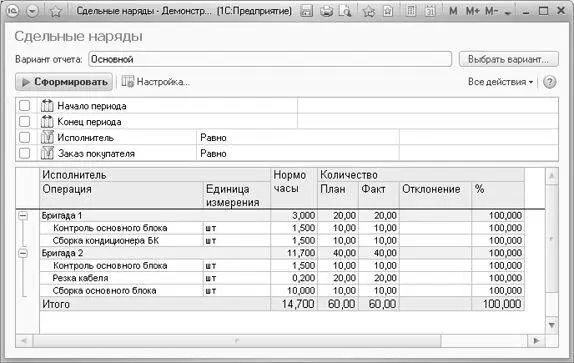Click the horizontal scroll right arrow
This screenshot has width=574, height=363.
(x=536, y=341)
